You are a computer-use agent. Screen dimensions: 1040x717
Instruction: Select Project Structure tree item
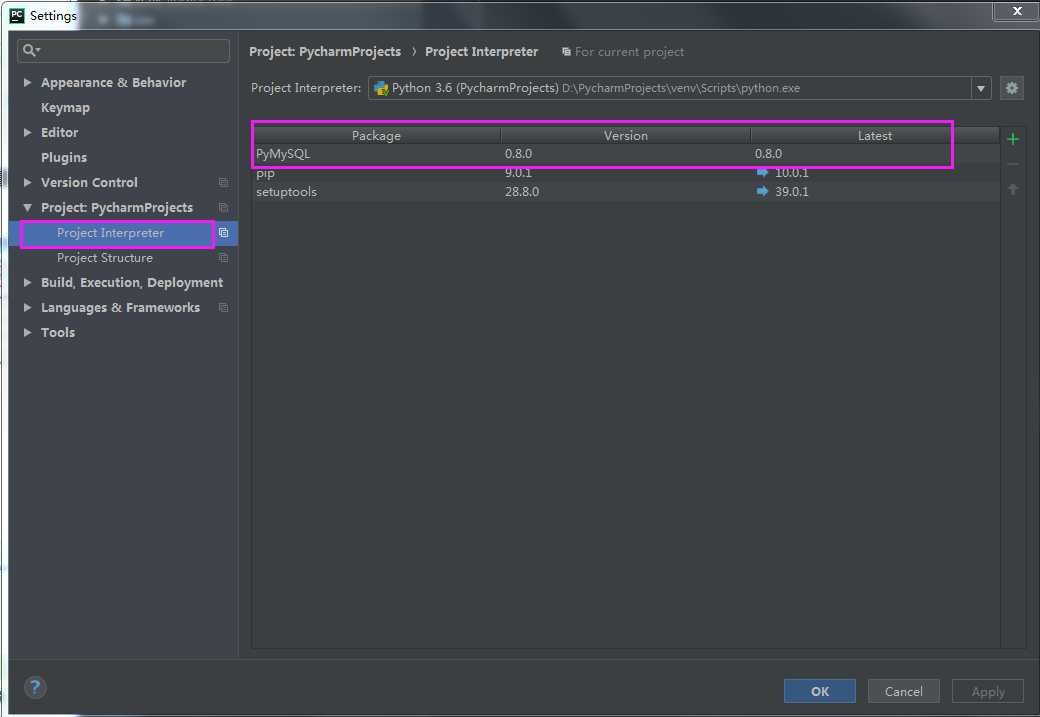tap(105, 257)
